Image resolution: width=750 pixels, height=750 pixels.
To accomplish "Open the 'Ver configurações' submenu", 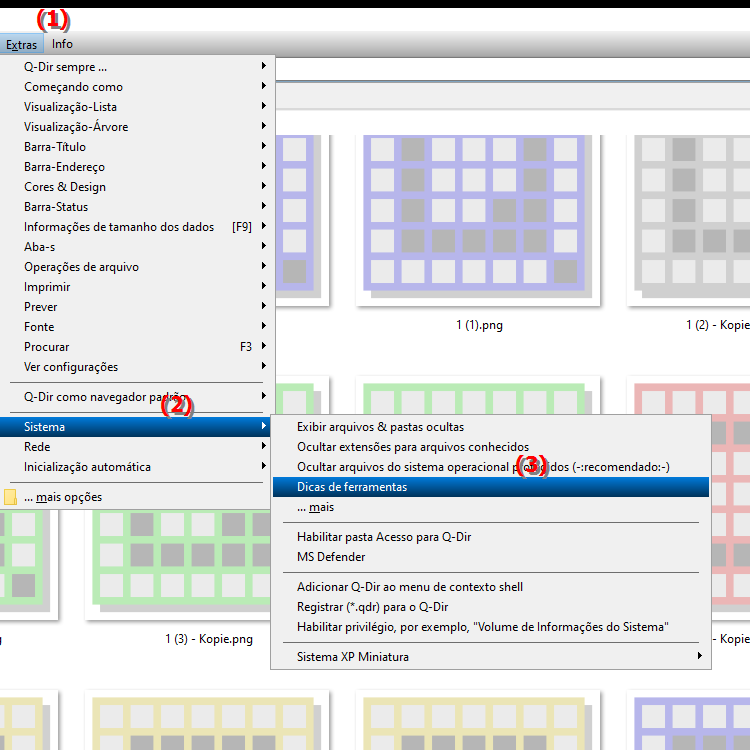I will (x=137, y=367).
